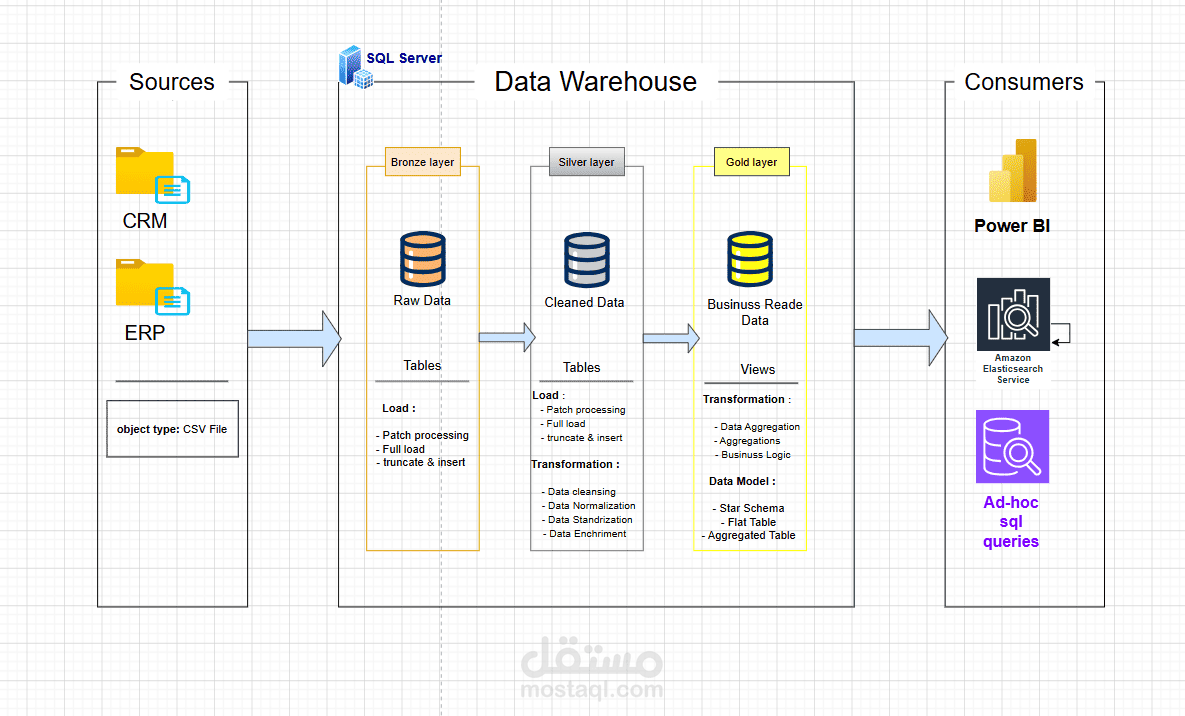Click the Consumers heading
This screenshot has width=1185, height=716.
tap(1024, 82)
